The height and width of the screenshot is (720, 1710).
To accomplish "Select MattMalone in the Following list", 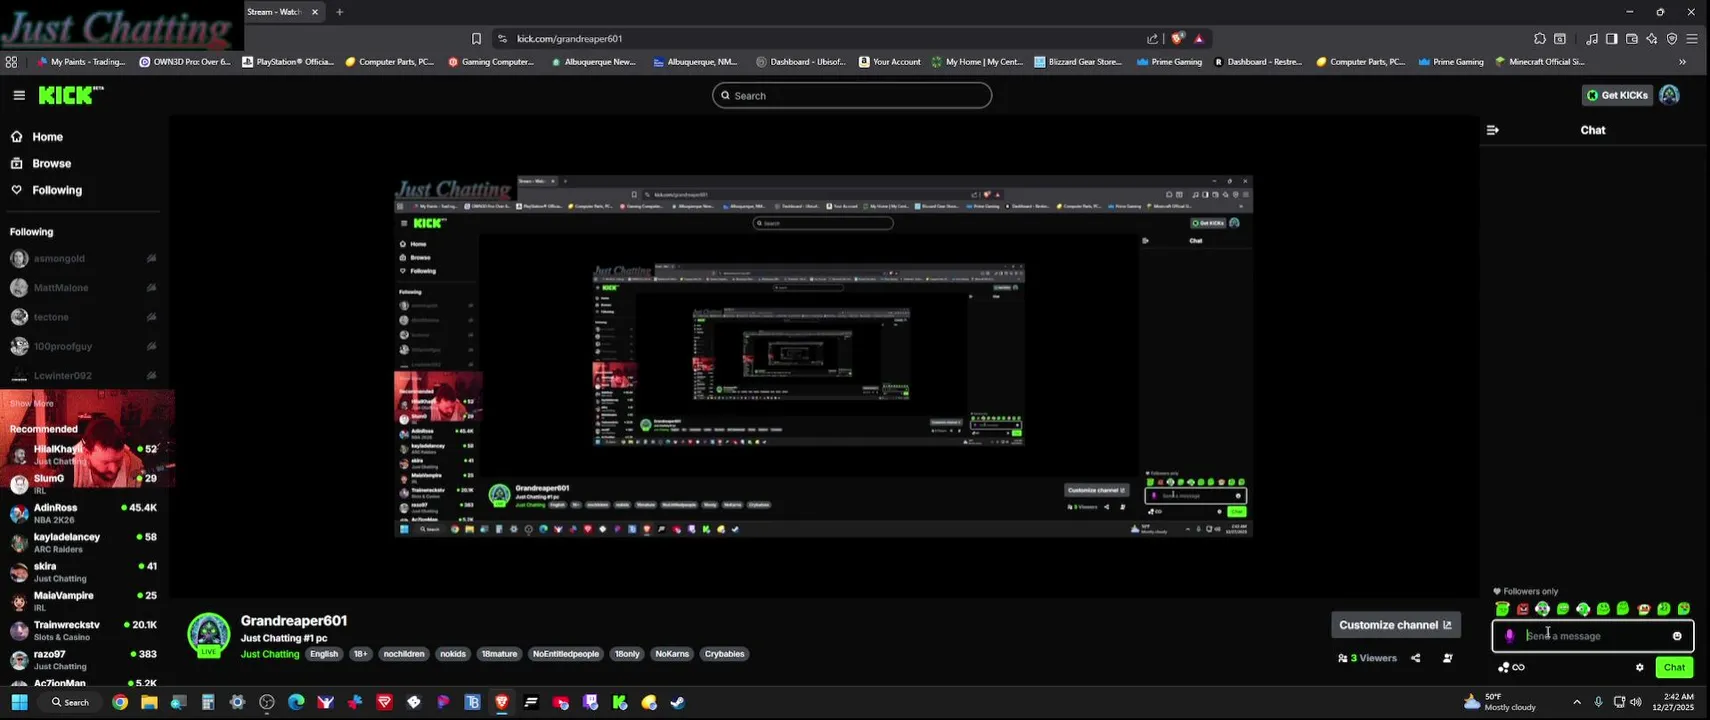I will (84, 288).
